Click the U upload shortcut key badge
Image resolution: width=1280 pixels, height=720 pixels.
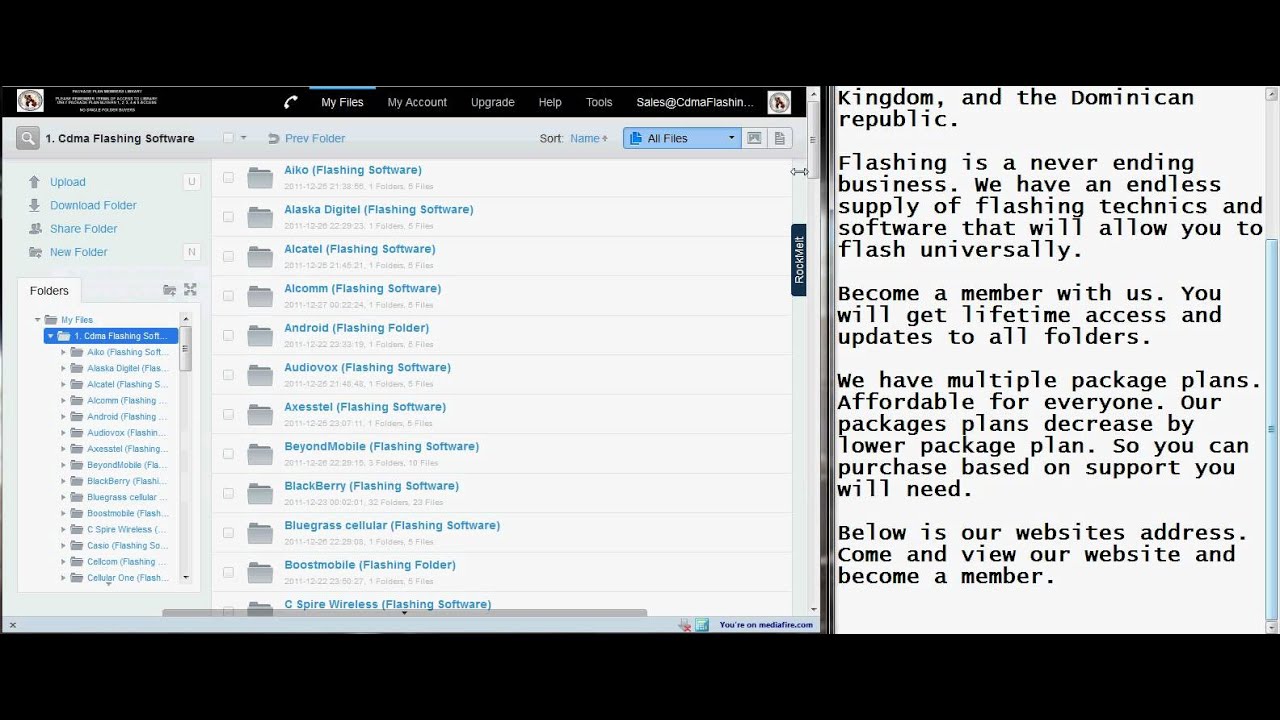coord(191,182)
